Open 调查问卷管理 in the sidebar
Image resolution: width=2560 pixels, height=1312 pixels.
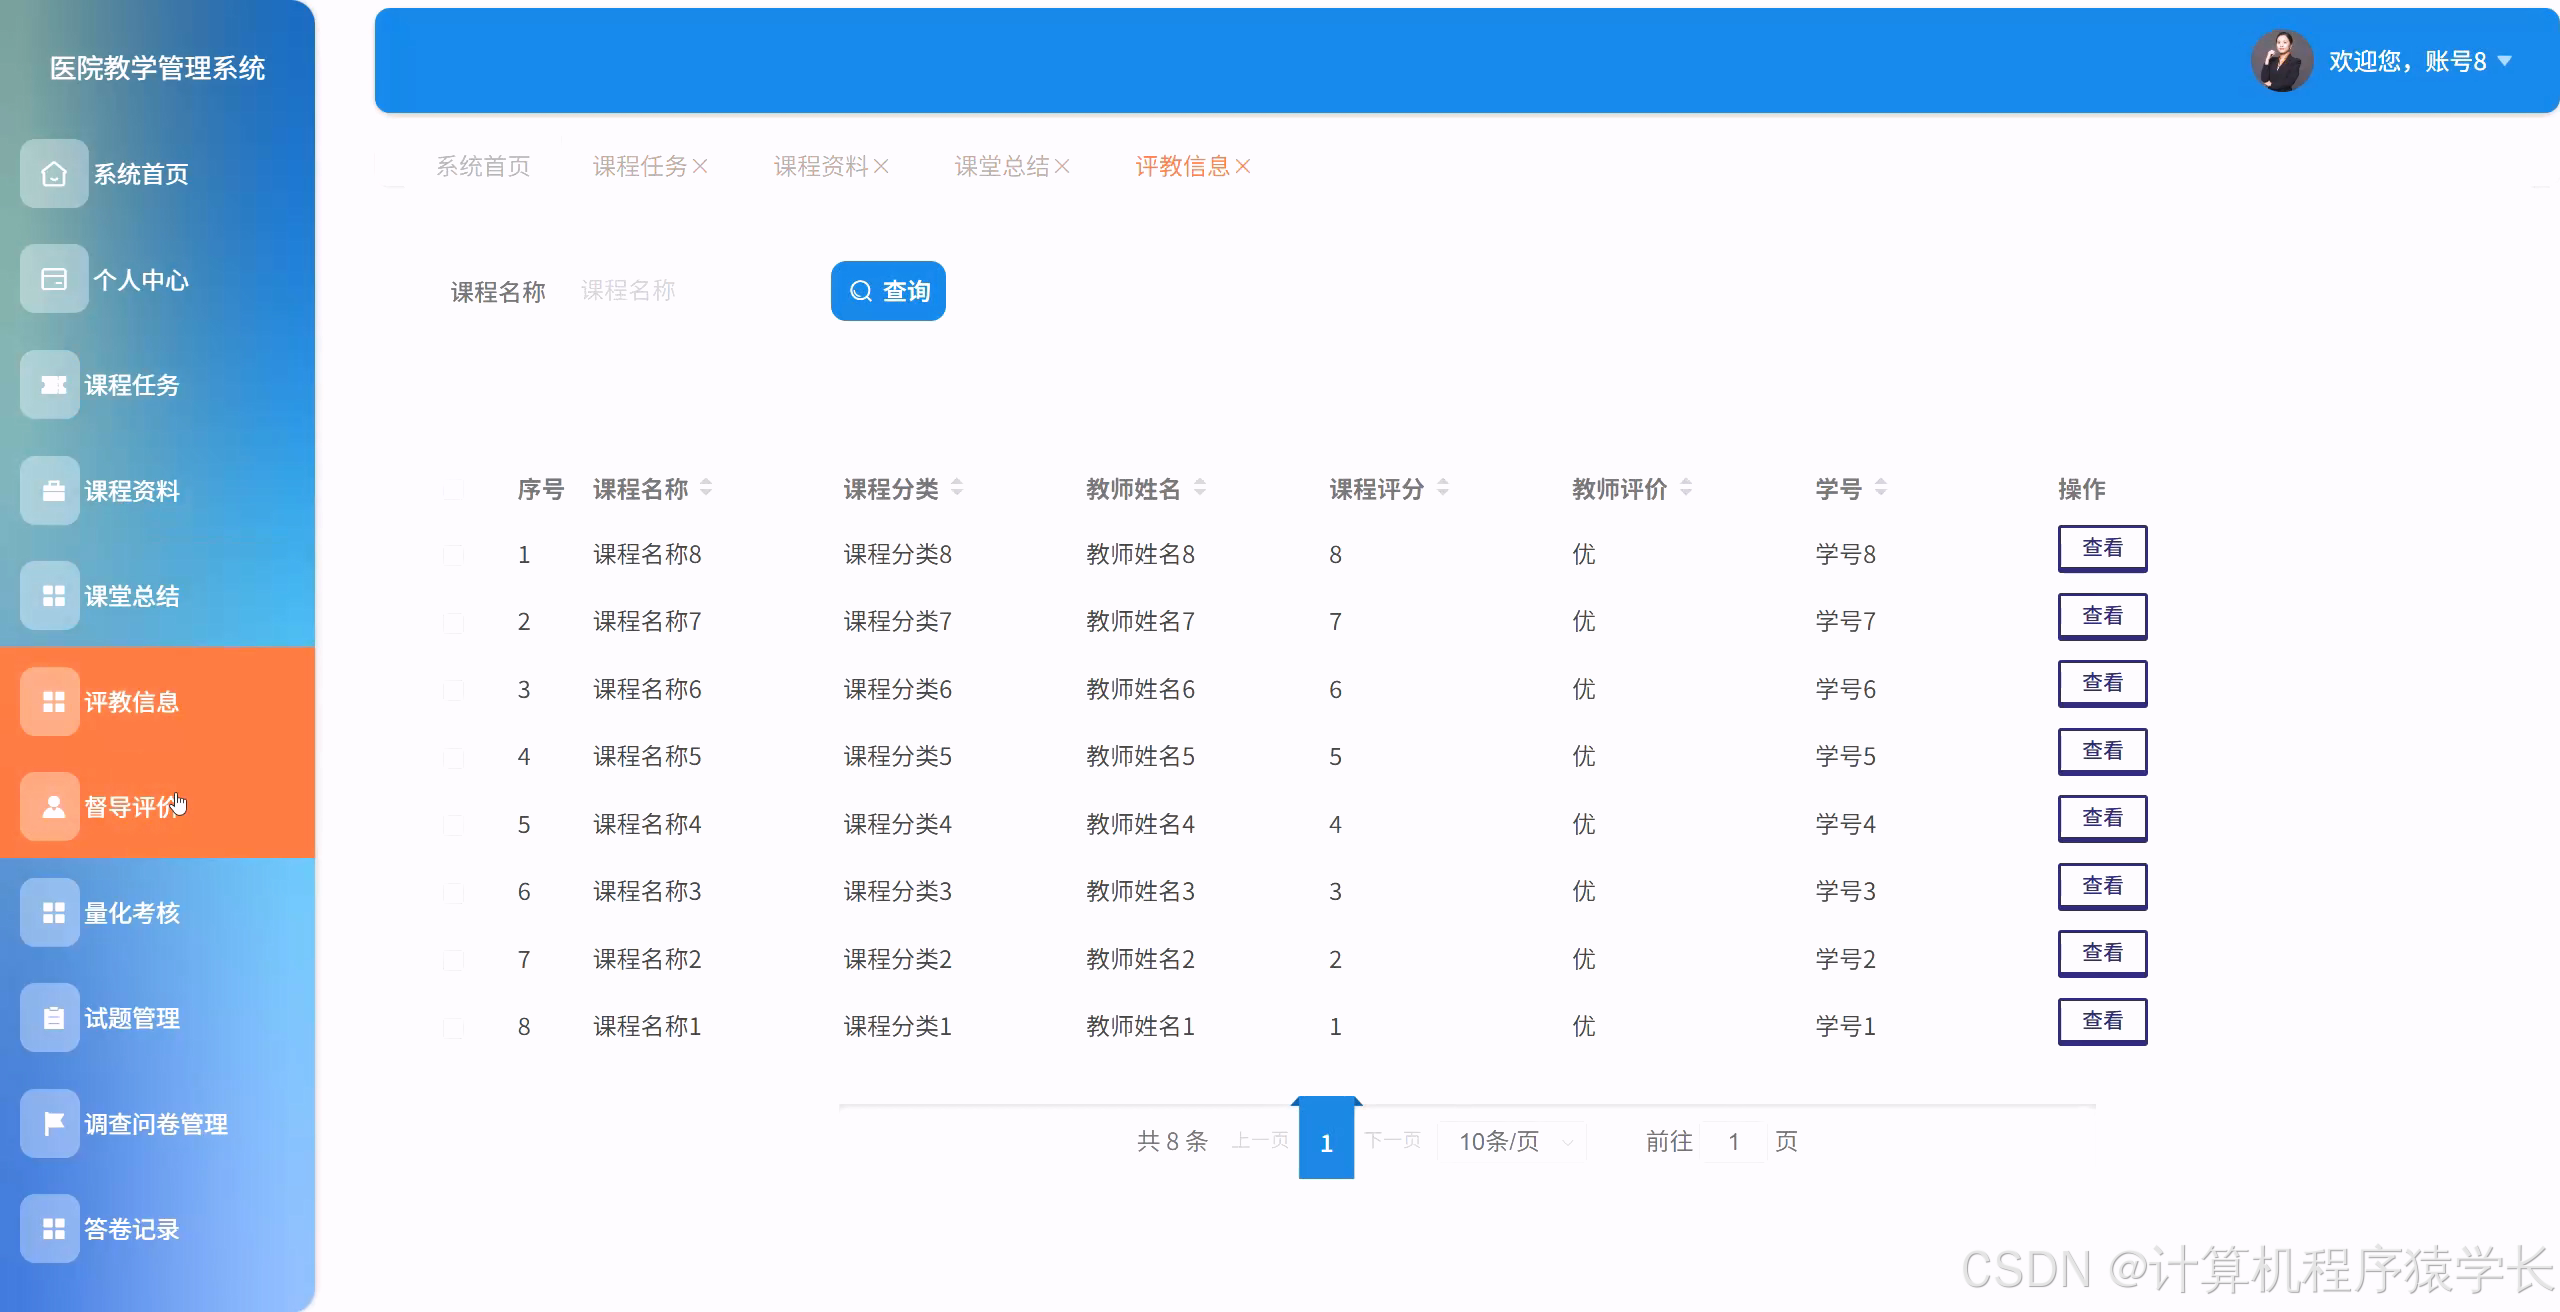point(157,1124)
